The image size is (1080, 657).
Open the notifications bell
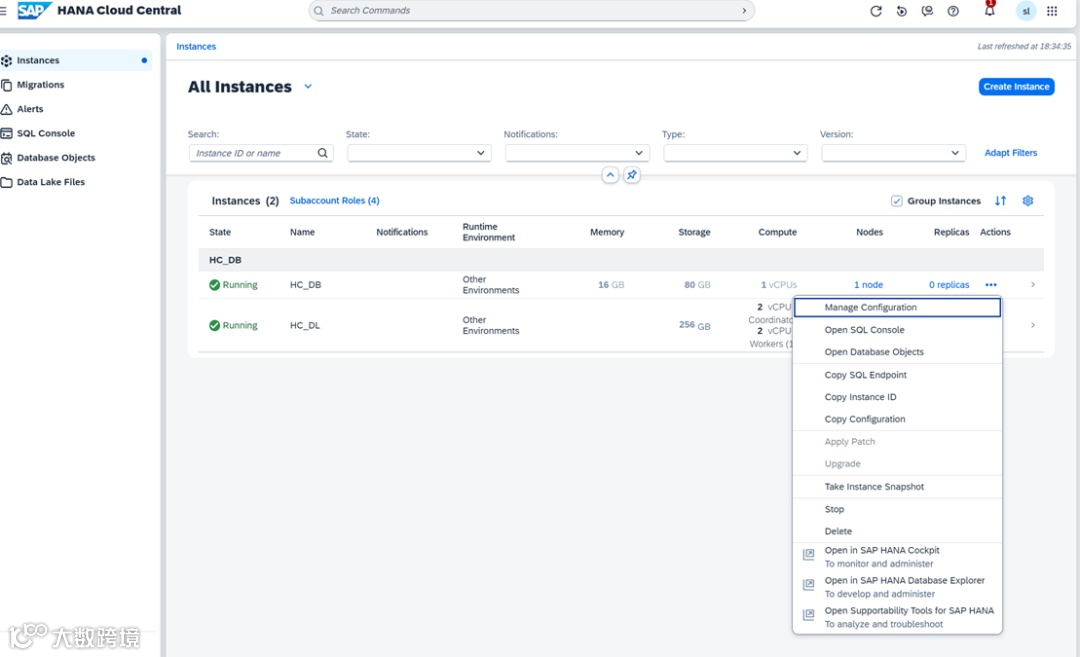[x=990, y=10]
